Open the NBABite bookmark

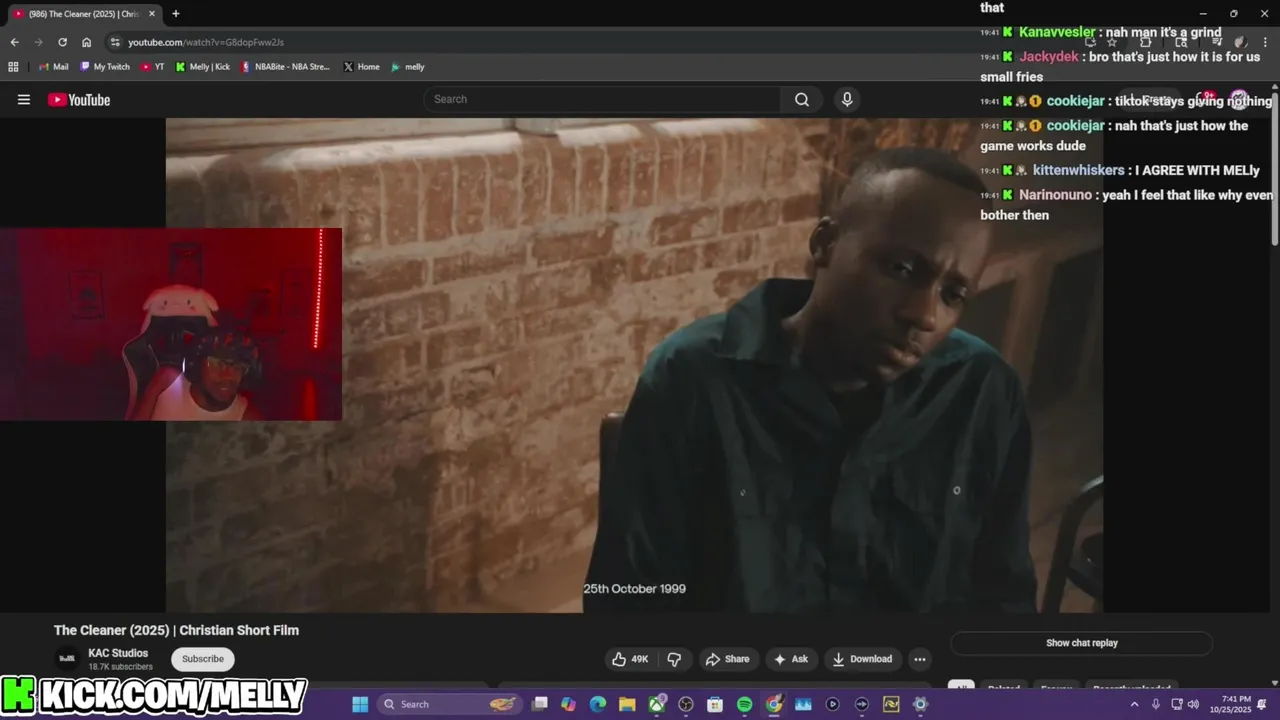pos(285,67)
